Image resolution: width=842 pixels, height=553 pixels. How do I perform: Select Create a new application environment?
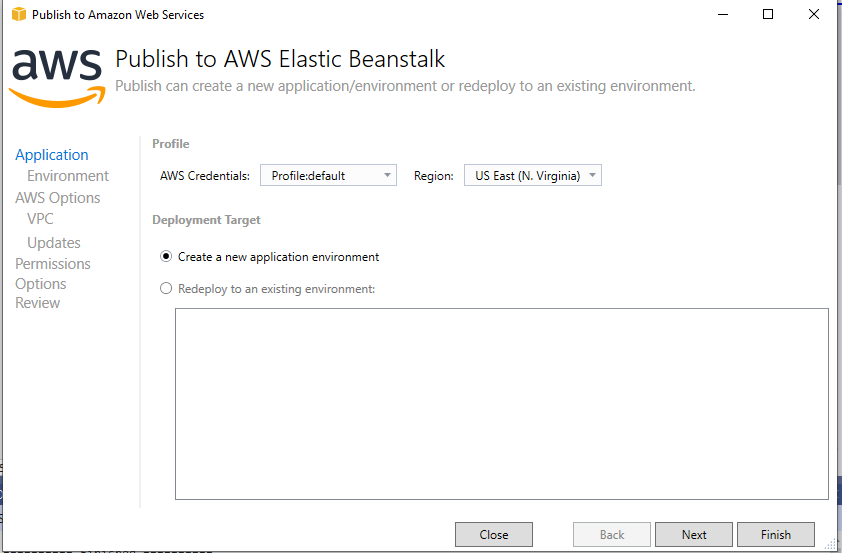click(167, 257)
